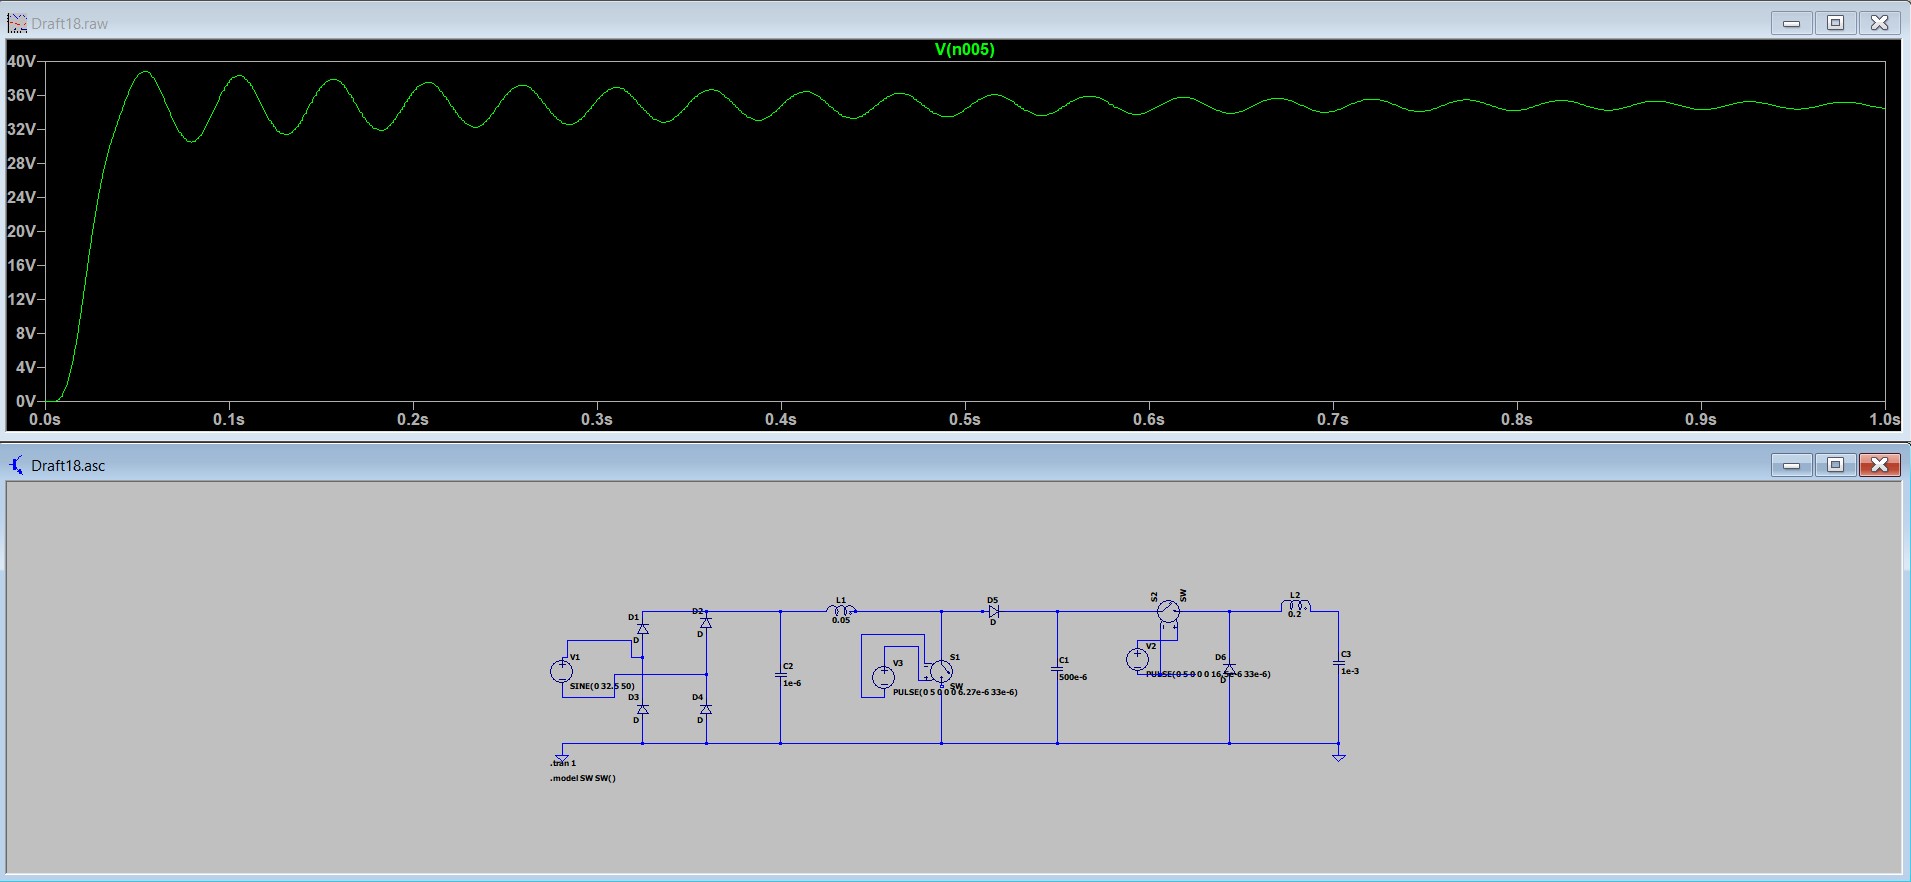1911x882 pixels.
Task: Click the 0.5s label on the time axis
Action: pos(965,420)
